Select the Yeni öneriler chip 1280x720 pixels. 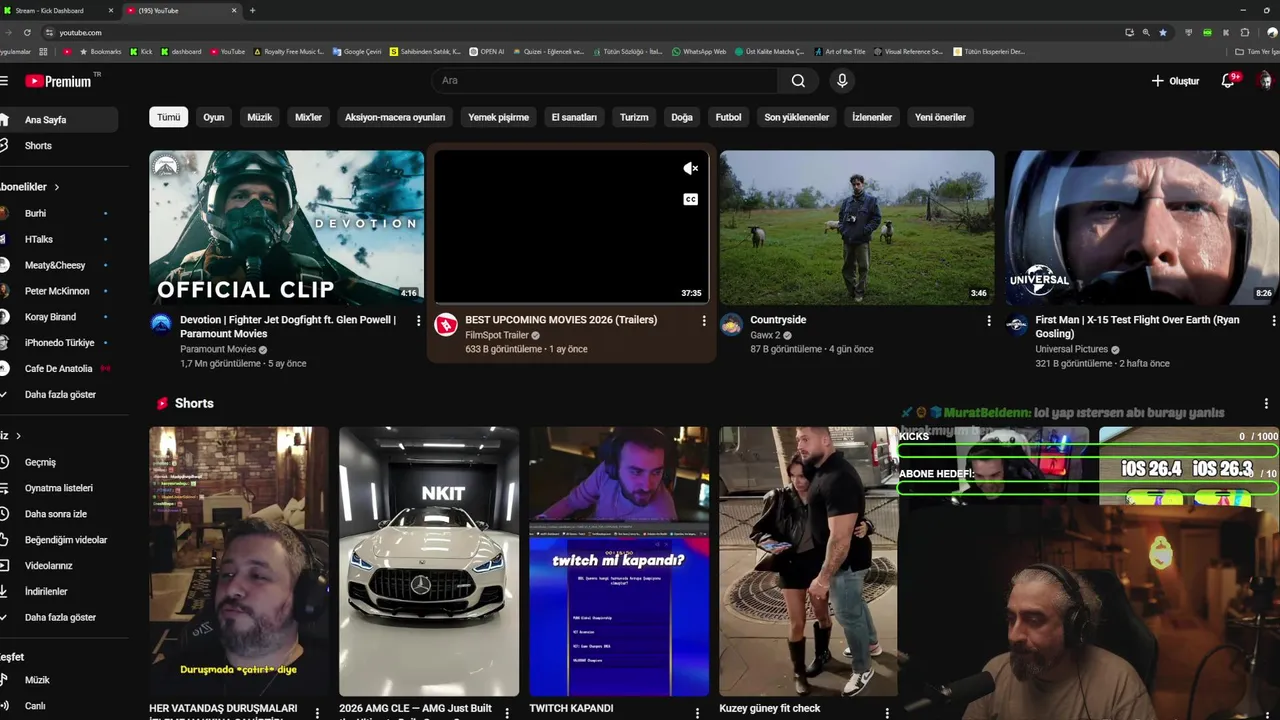[x=940, y=117]
